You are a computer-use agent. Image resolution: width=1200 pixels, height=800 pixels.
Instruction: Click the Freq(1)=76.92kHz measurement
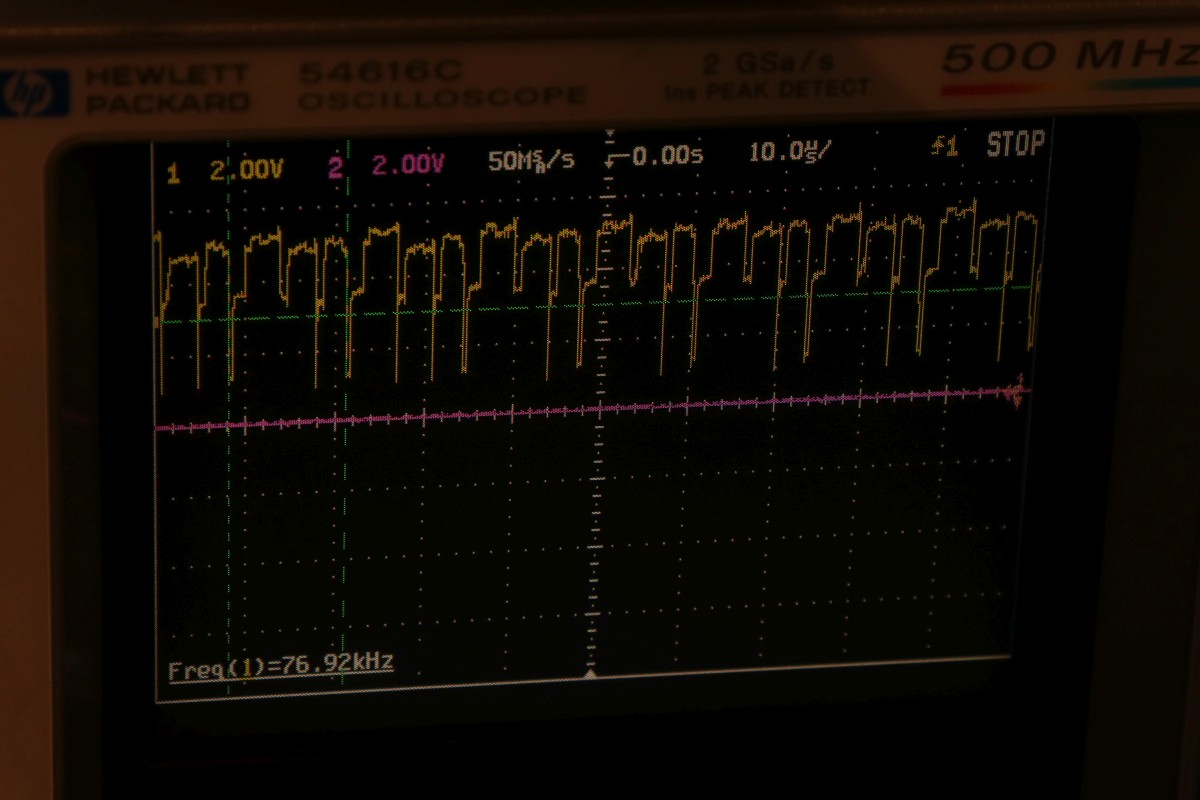tap(280, 666)
